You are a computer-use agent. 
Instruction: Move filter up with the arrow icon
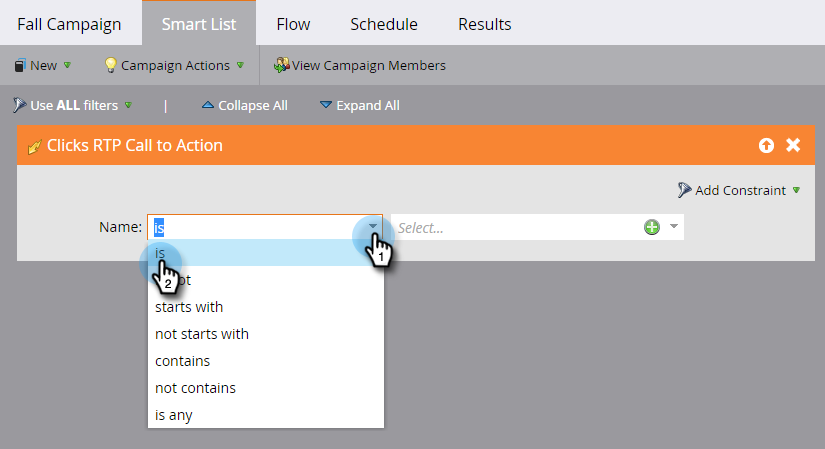766,146
